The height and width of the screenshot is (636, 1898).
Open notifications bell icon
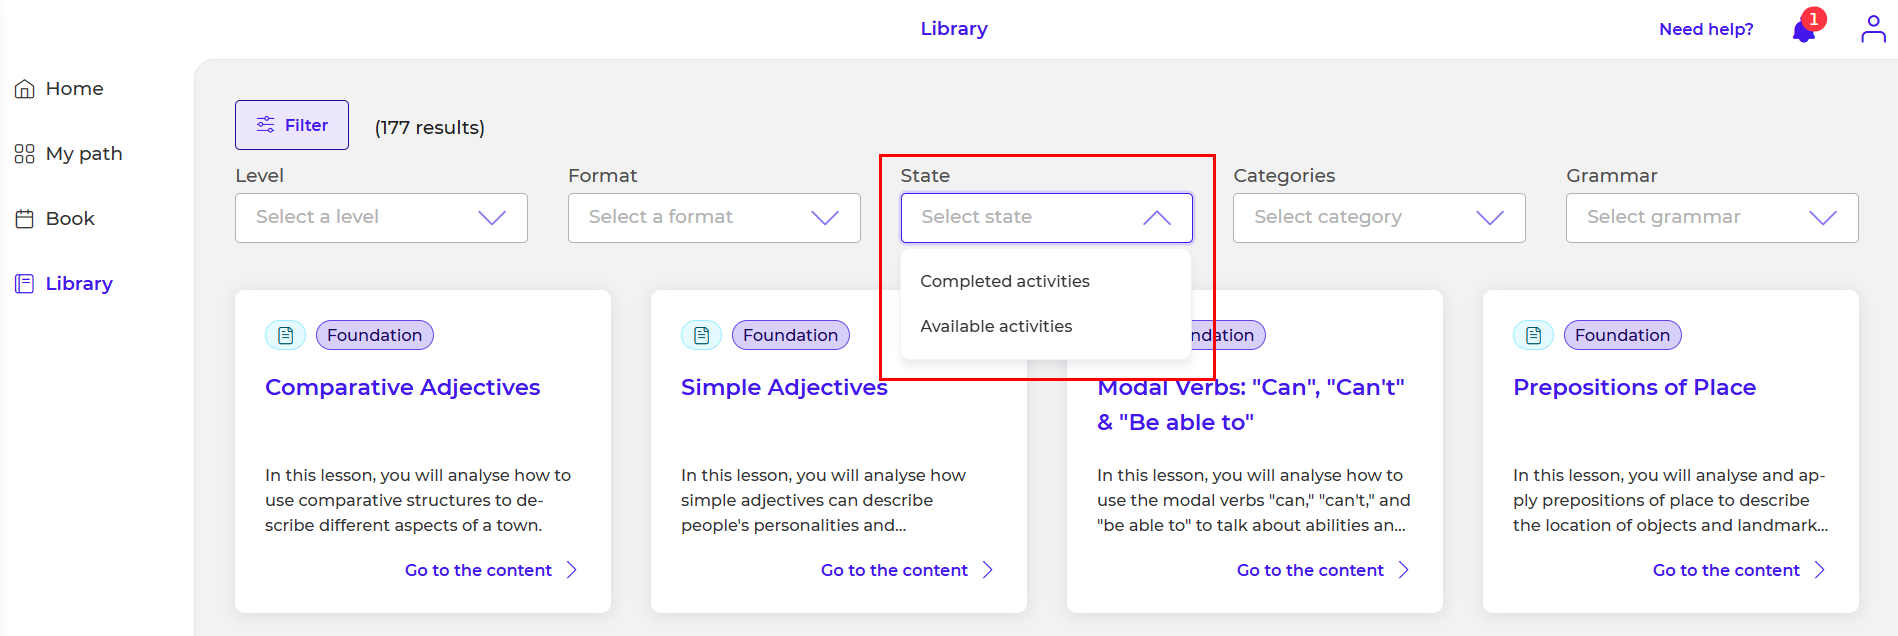(1805, 30)
